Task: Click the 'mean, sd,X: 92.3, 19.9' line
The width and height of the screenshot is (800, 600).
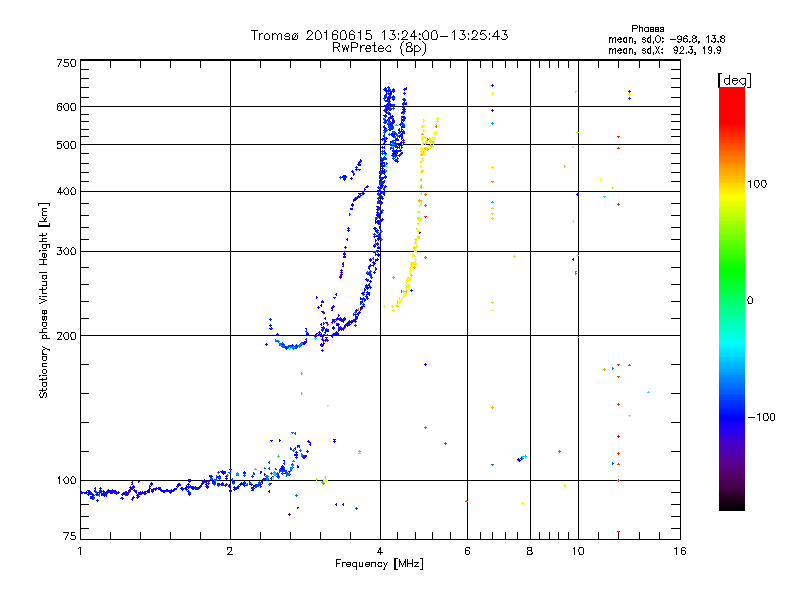Action: coord(664,50)
